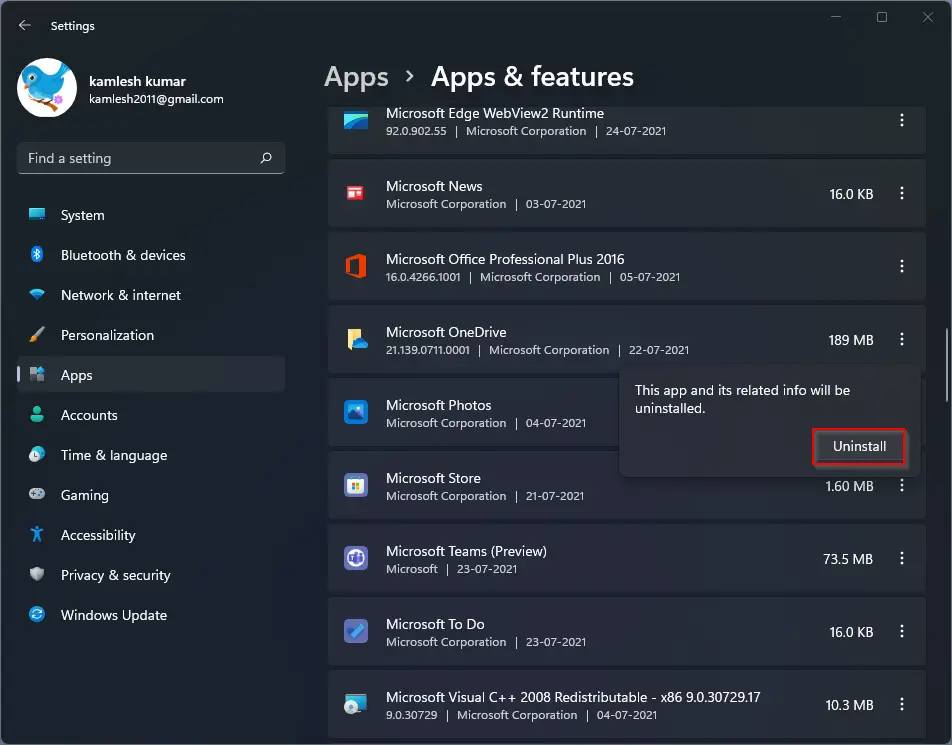The width and height of the screenshot is (952, 745).
Task: Open more options for Edge WebView2 Runtime
Action: [902, 120]
